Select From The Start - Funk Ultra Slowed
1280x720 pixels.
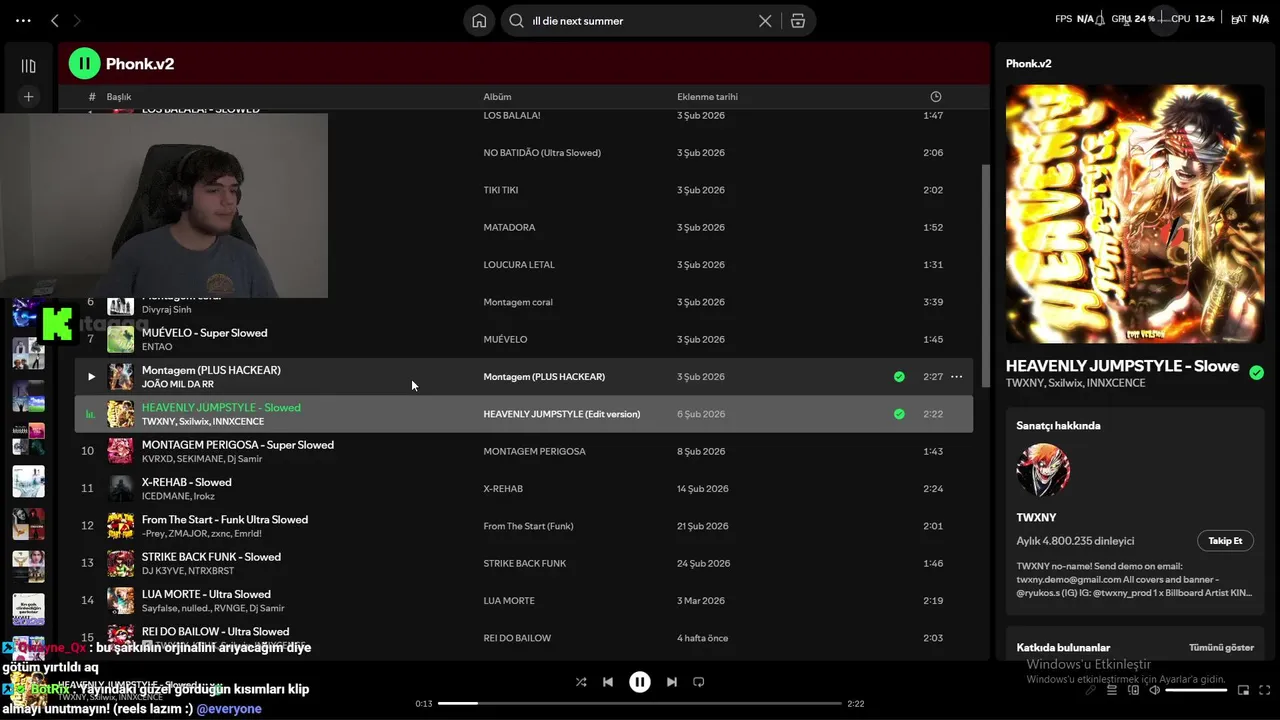click(225, 520)
